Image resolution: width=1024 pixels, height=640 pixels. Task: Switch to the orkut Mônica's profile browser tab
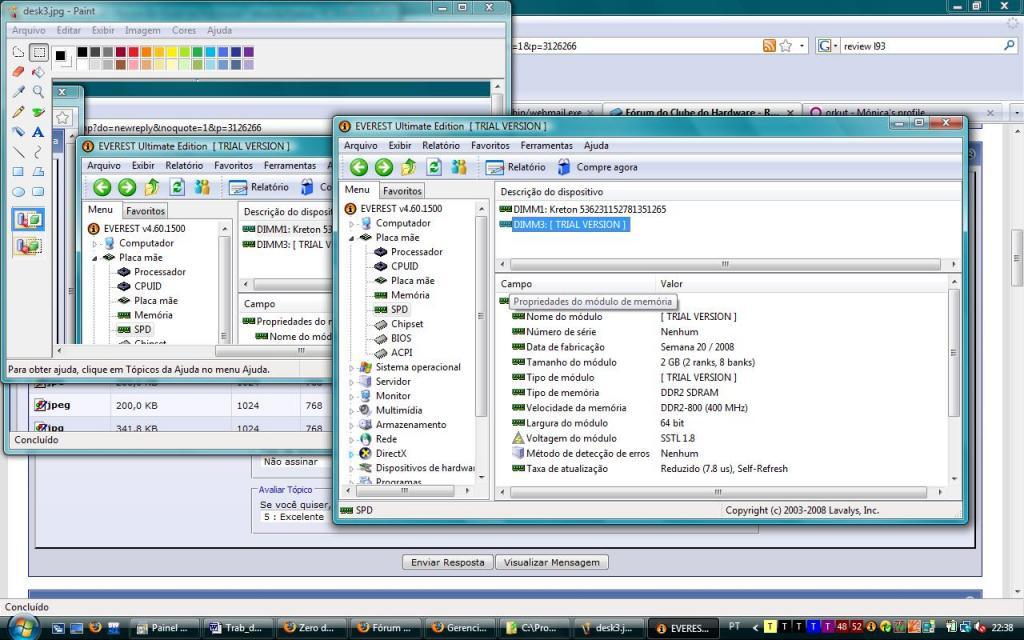click(901, 112)
